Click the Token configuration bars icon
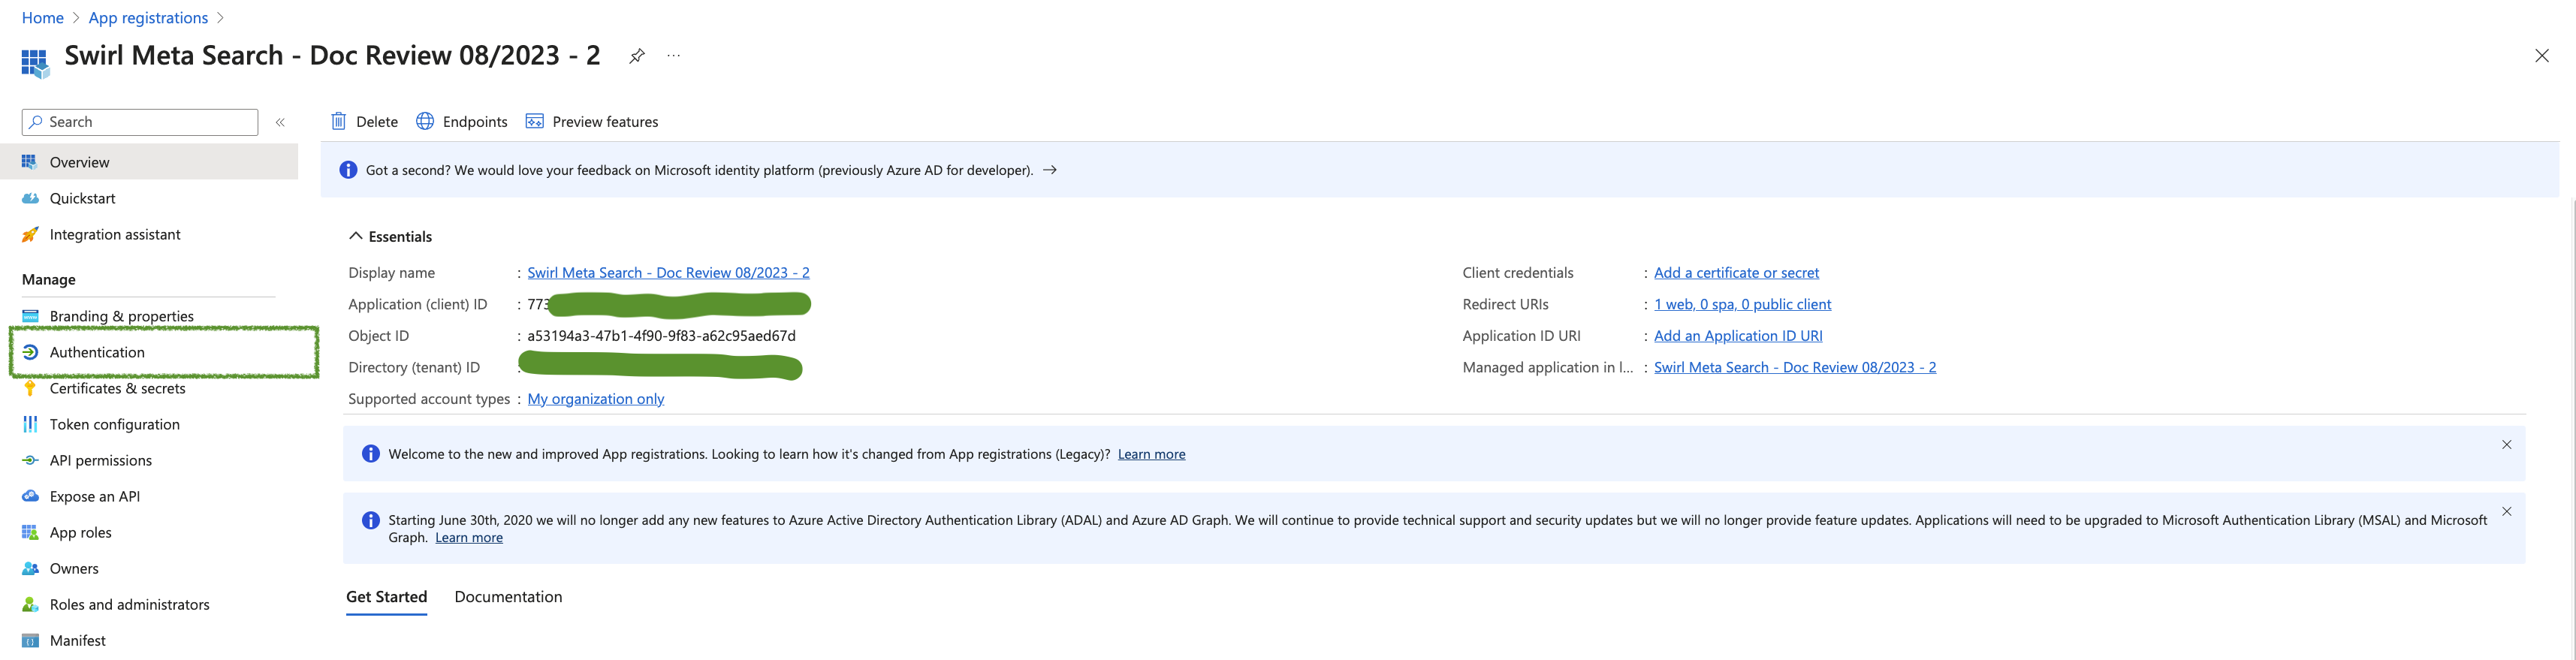The width and height of the screenshot is (2576, 660). [x=30, y=424]
